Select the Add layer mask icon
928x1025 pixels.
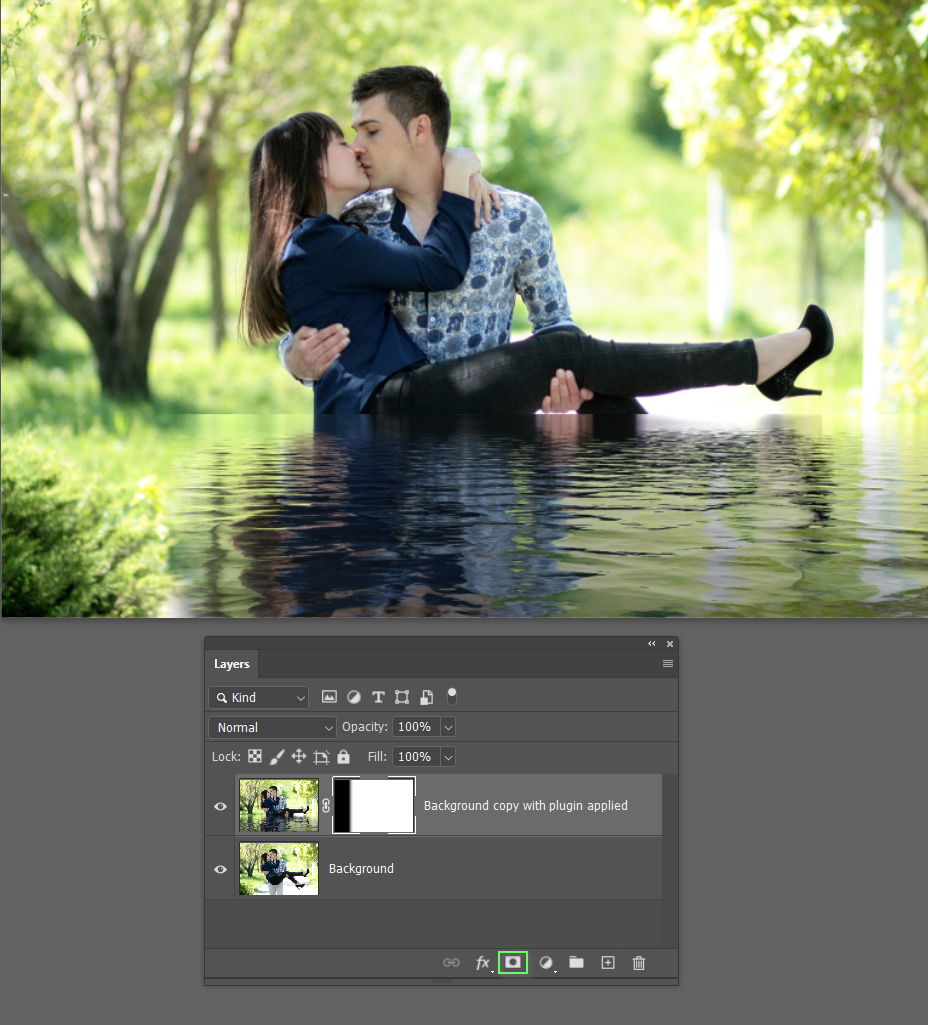(x=512, y=962)
